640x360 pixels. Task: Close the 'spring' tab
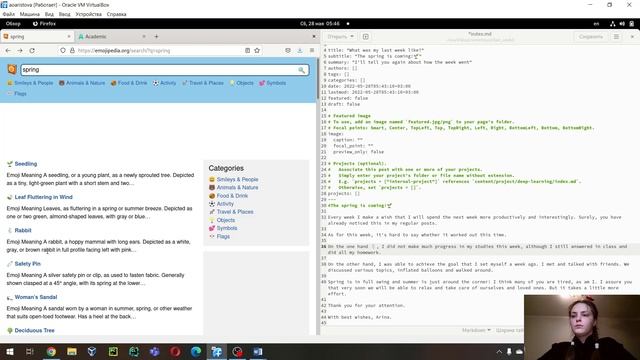tap(69, 36)
